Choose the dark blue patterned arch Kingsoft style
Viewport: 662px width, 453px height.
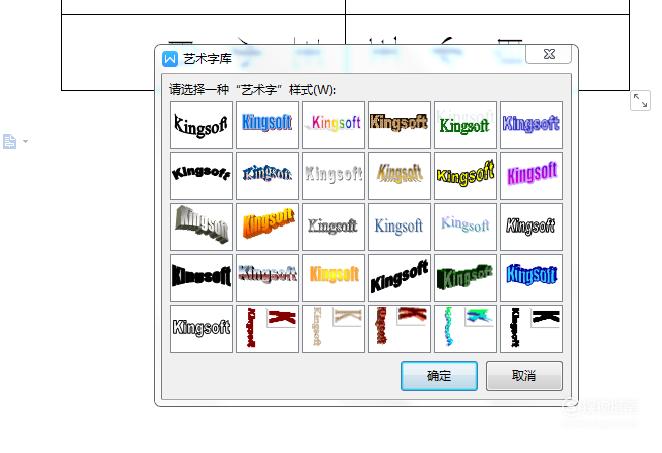[267, 176]
